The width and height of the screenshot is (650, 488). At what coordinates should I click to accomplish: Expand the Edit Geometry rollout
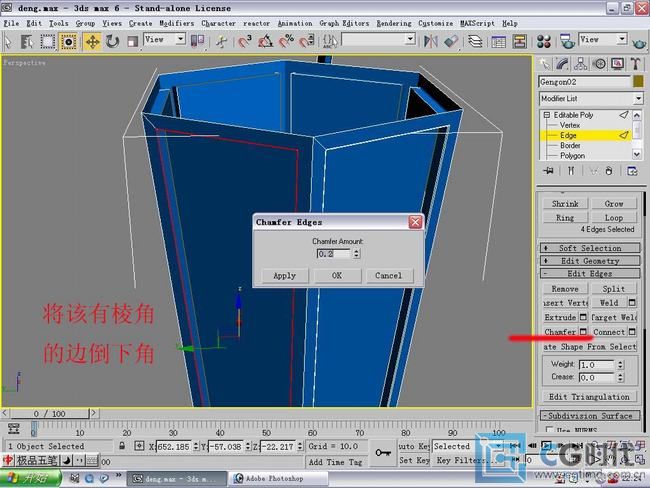click(590, 261)
